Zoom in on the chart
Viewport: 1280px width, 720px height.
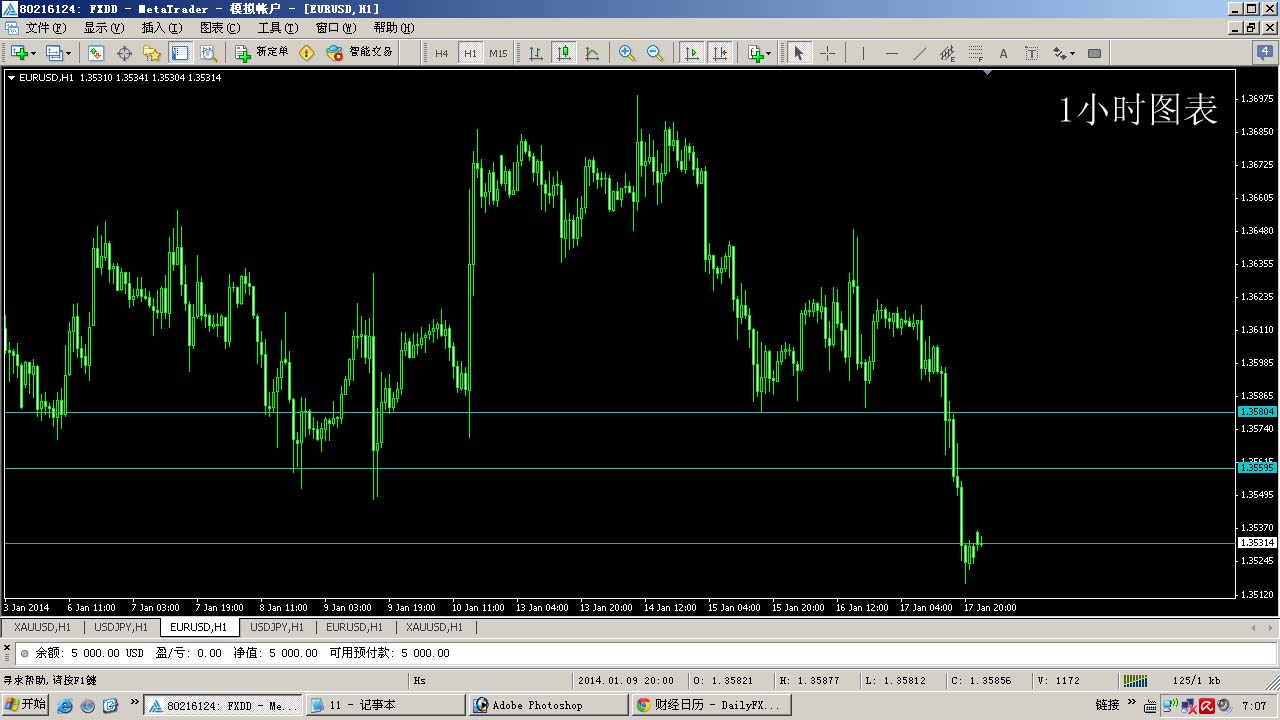627,53
